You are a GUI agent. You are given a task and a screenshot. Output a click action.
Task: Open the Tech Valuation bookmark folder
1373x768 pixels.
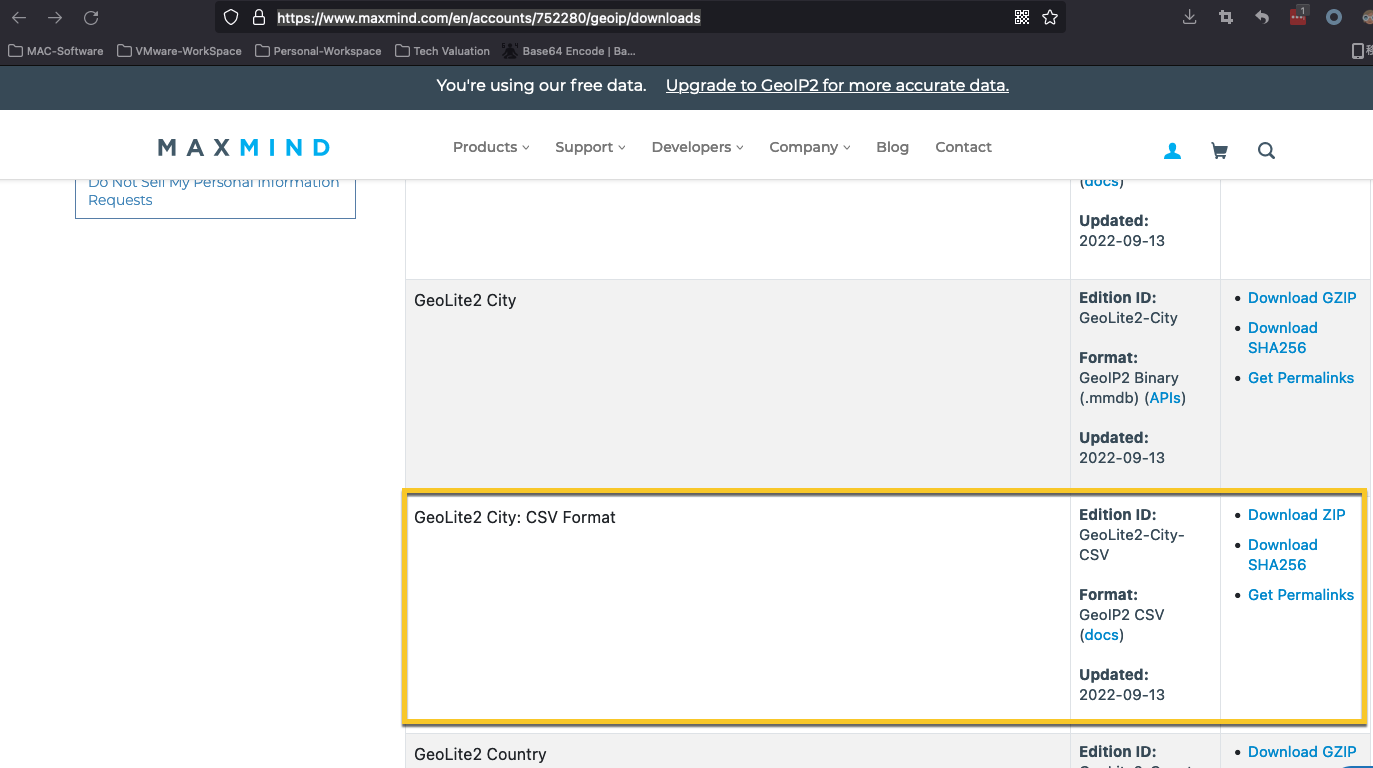[x=442, y=51]
